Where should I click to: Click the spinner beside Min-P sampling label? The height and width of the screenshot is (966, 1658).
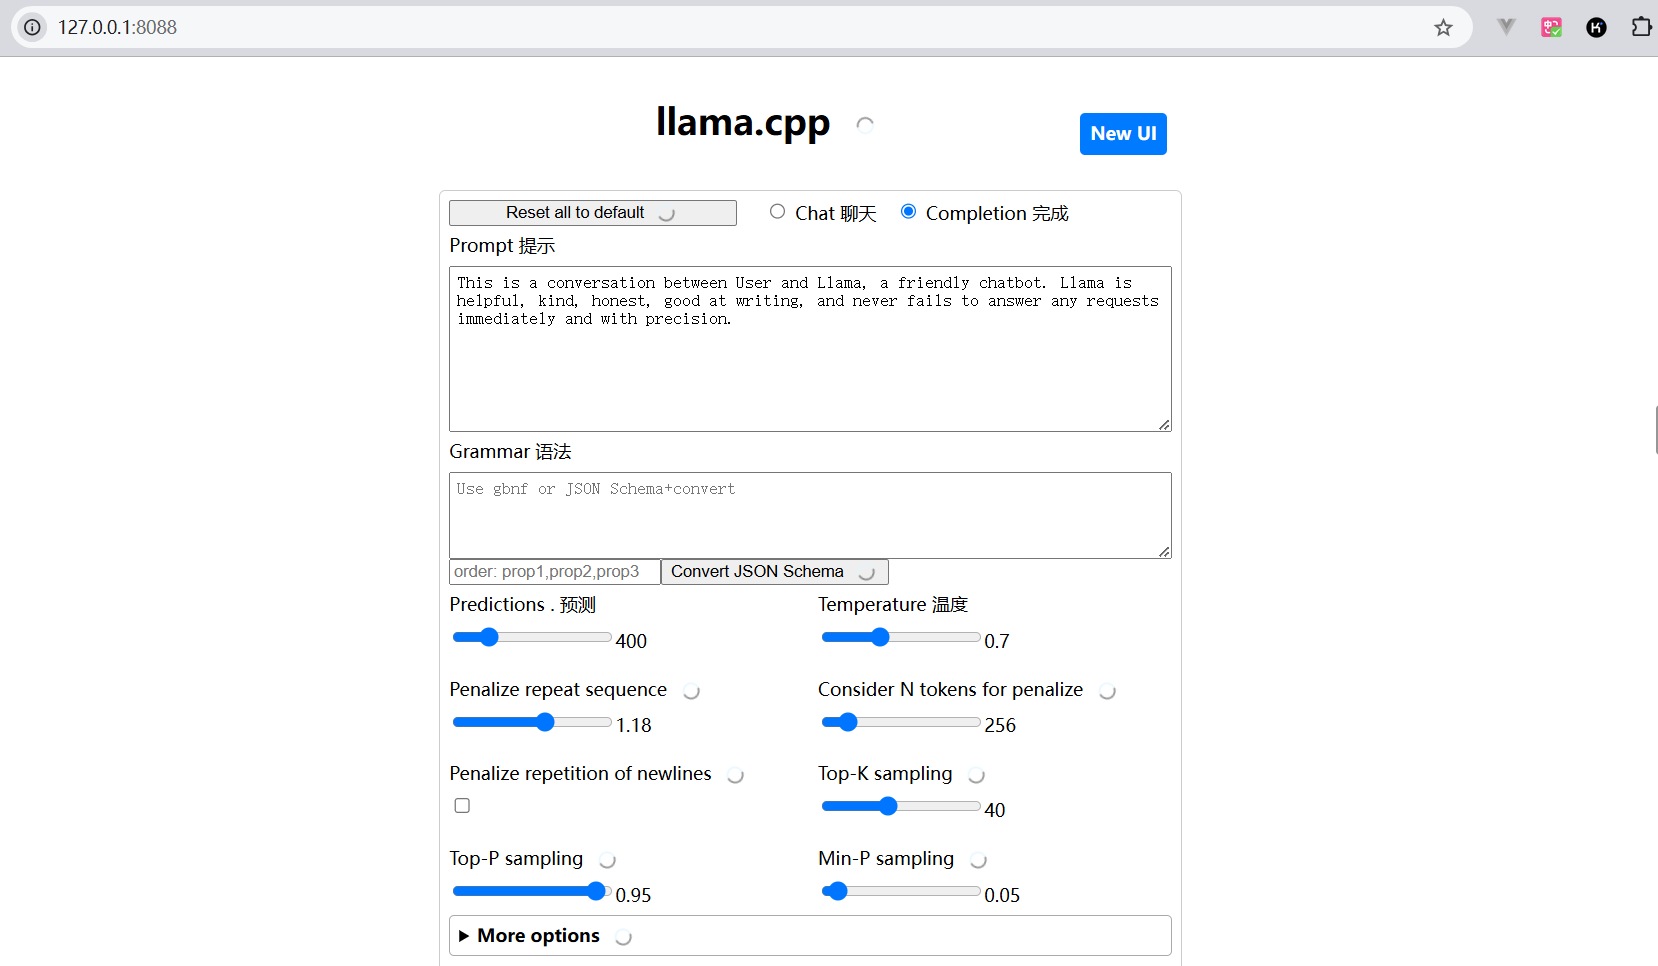click(978, 860)
